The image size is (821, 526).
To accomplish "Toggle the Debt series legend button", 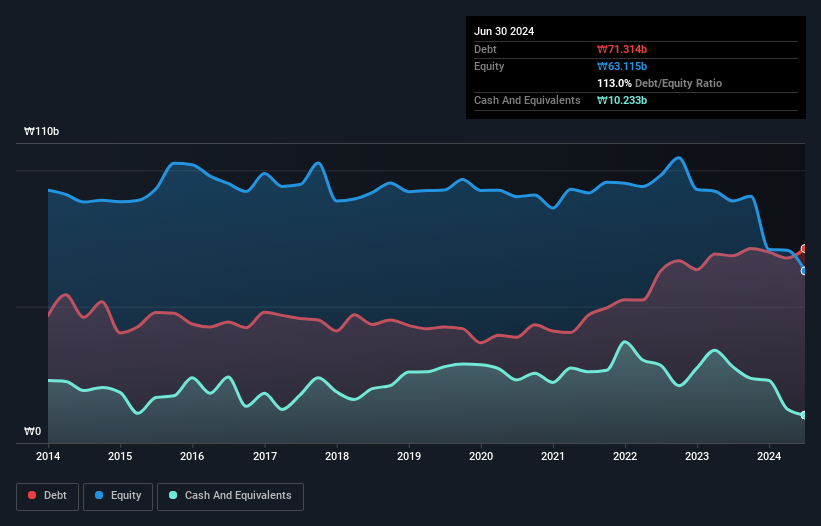I will (x=48, y=496).
